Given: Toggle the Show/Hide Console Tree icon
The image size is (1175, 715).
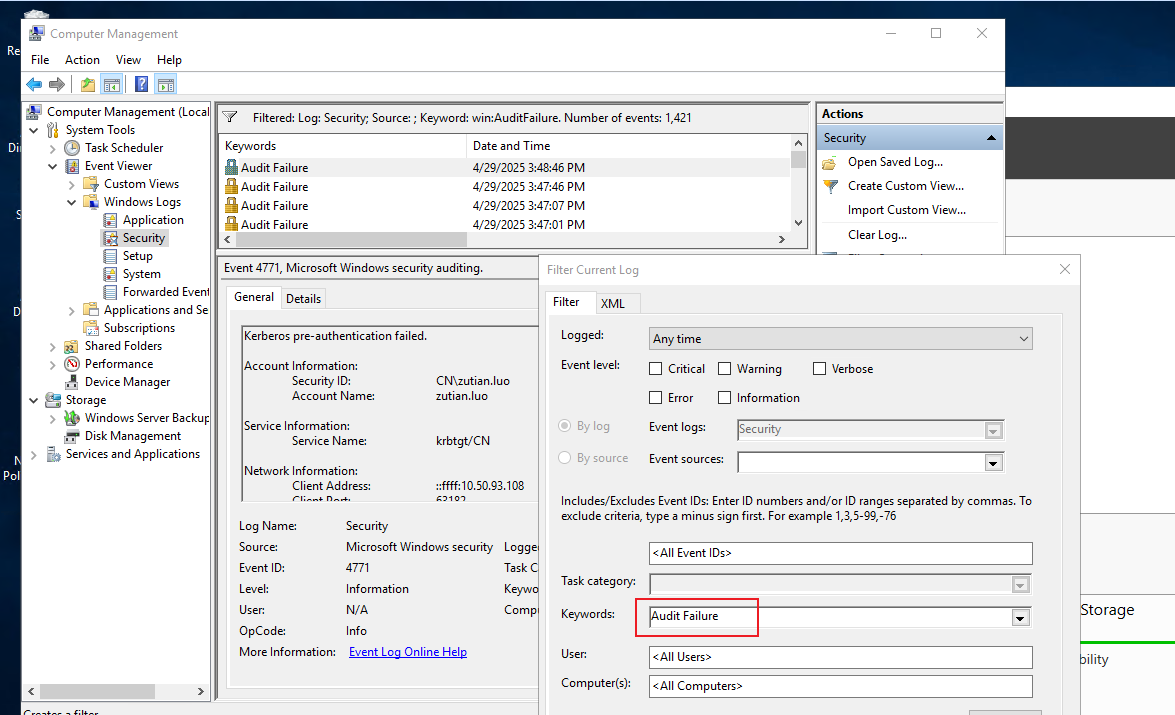Looking at the screenshot, I should pyautogui.click(x=112, y=85).
